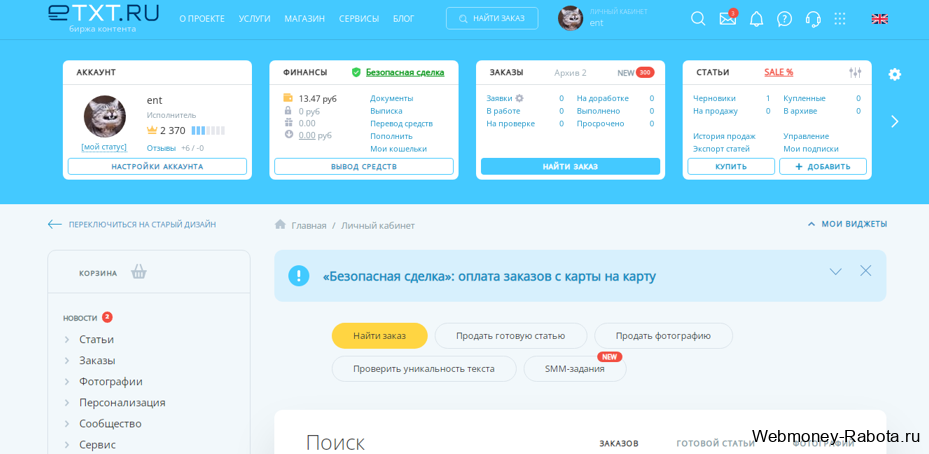Click Проверить уникальность текста button
The image size is (929, 454).
coord(424,369)
